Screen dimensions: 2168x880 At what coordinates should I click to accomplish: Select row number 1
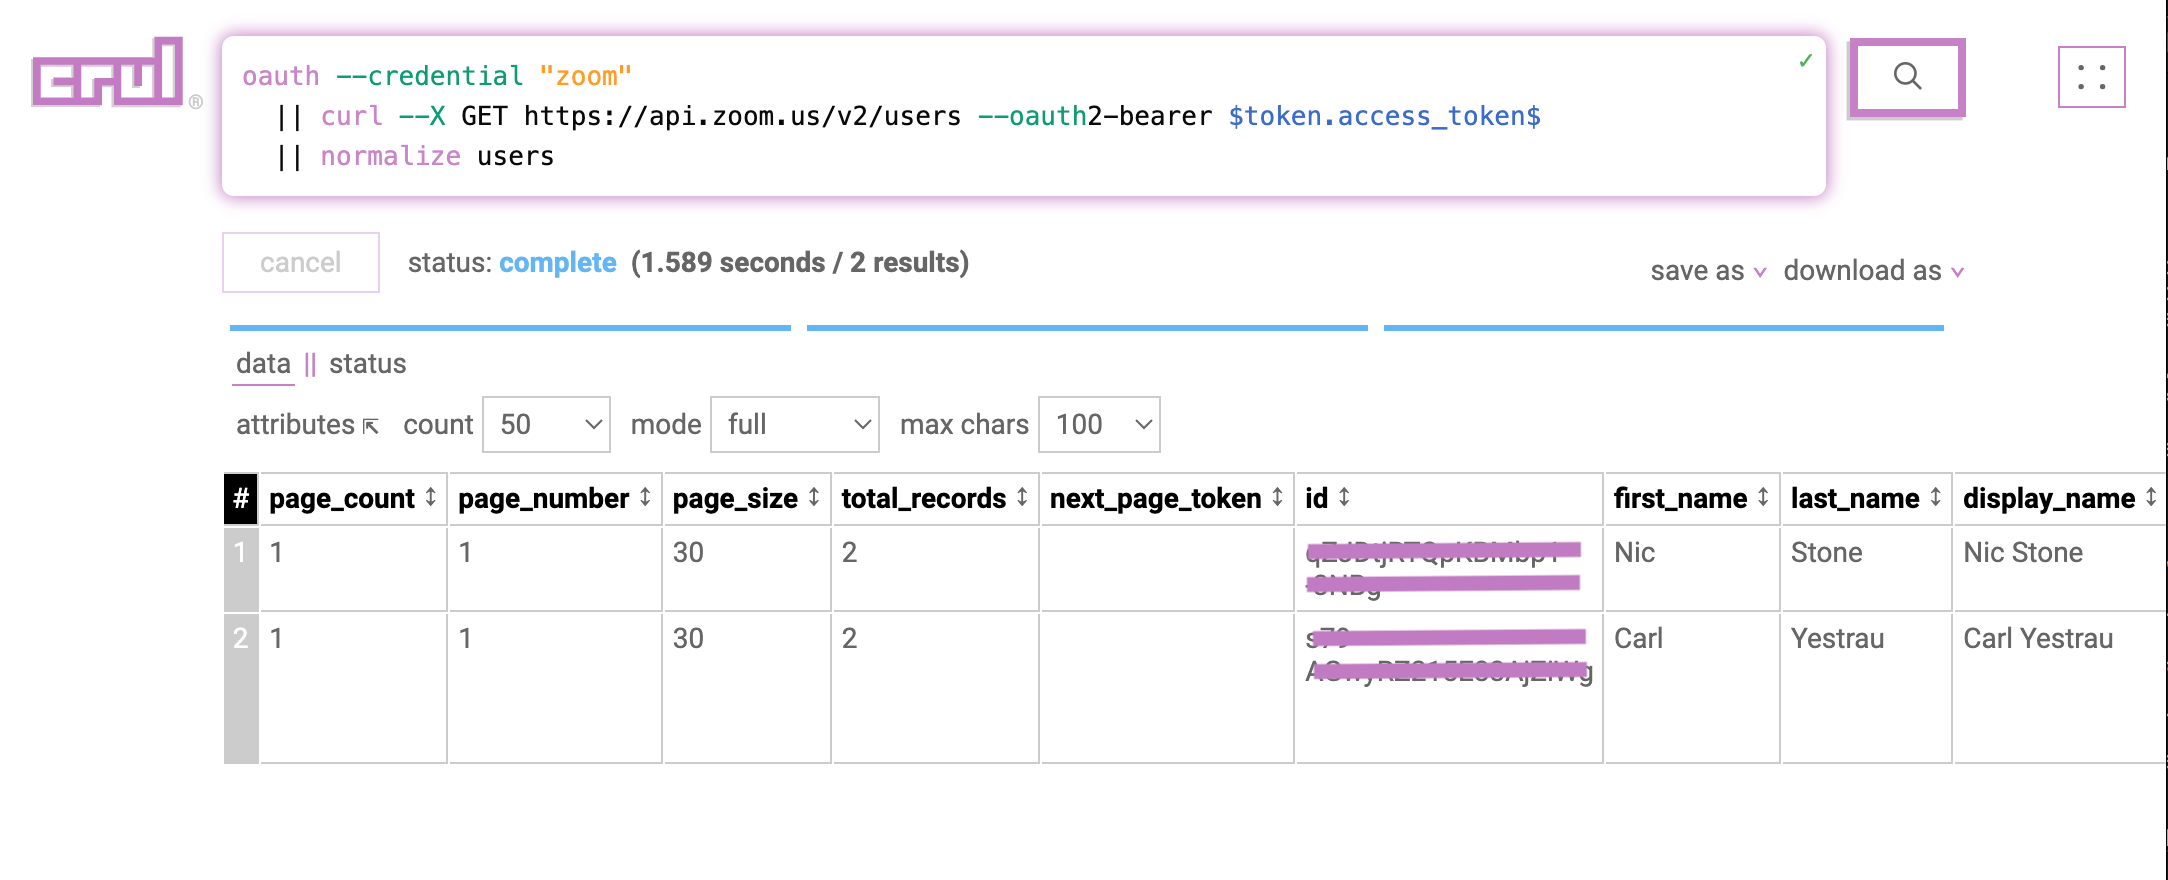click(241, 569)
